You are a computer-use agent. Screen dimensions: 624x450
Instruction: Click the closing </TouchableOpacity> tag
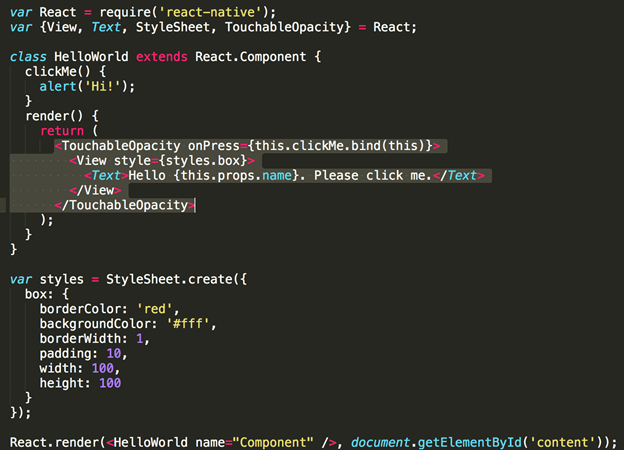125,205
